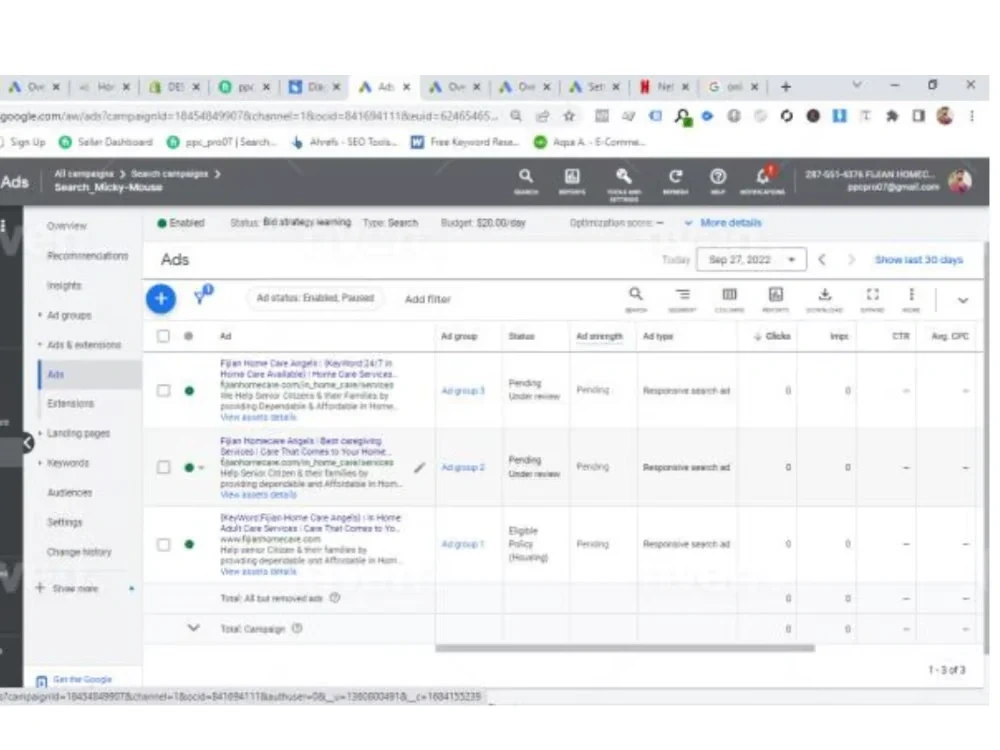Screen dimensions: 1000x750
Task: Open Recommendations in the side navigation
Action: [87, 256]
